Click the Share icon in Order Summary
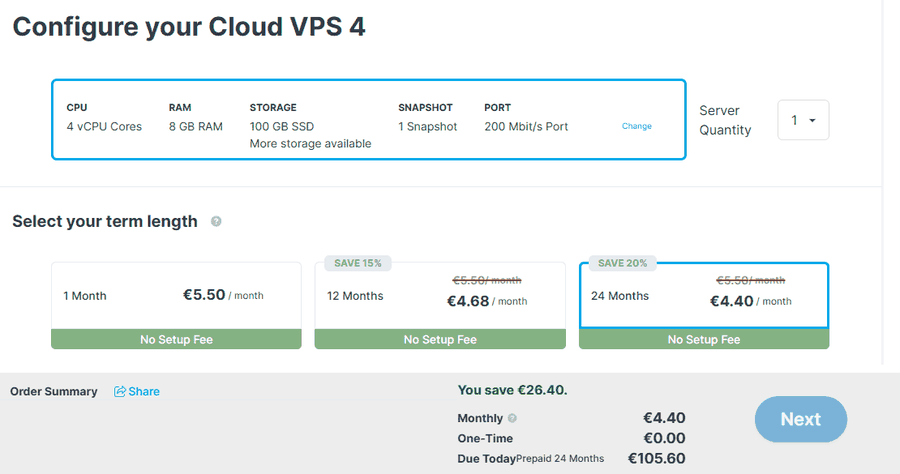 tap(119, 391)
